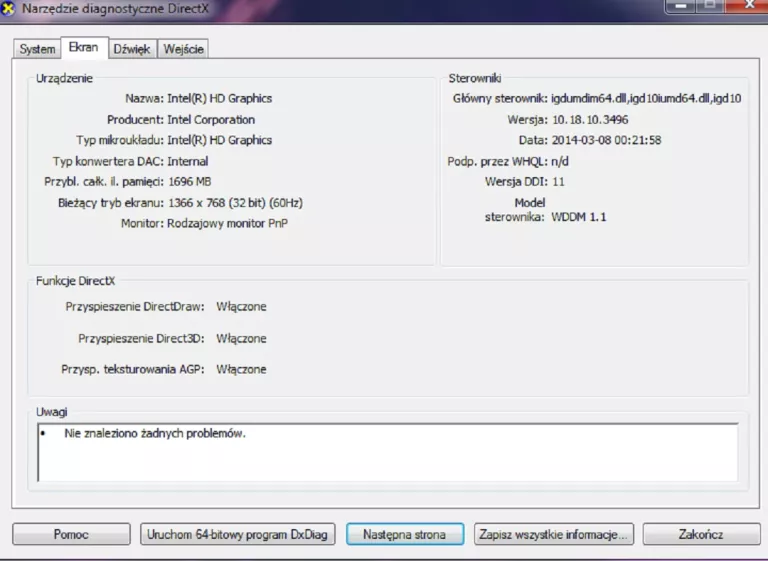This screenshot has height=561, width=768.
Task: Click driver version 10.18.10.3496
Action: coord(590,120)
